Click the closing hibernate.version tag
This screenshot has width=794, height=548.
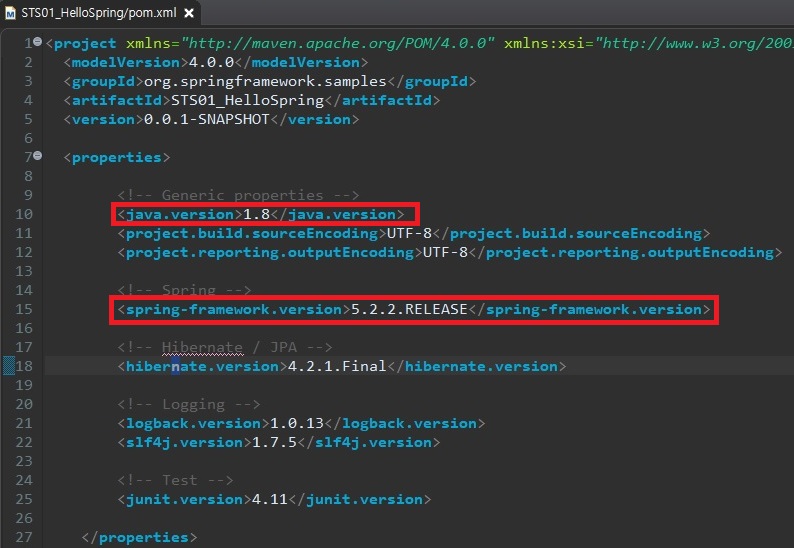pos(477,366)
